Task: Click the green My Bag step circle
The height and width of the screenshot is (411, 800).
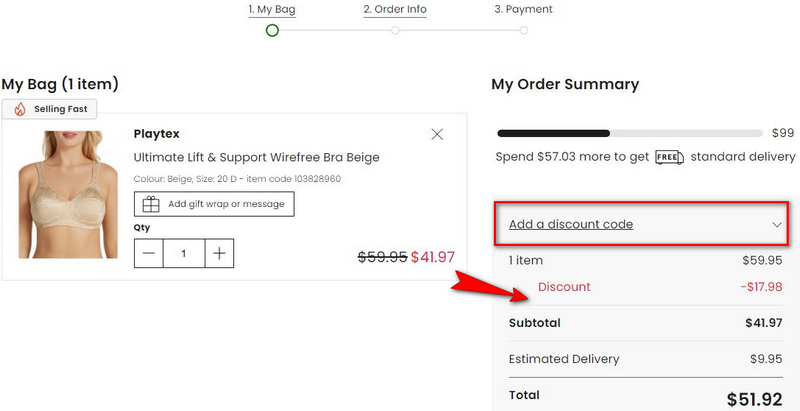Action: [272, 30]
